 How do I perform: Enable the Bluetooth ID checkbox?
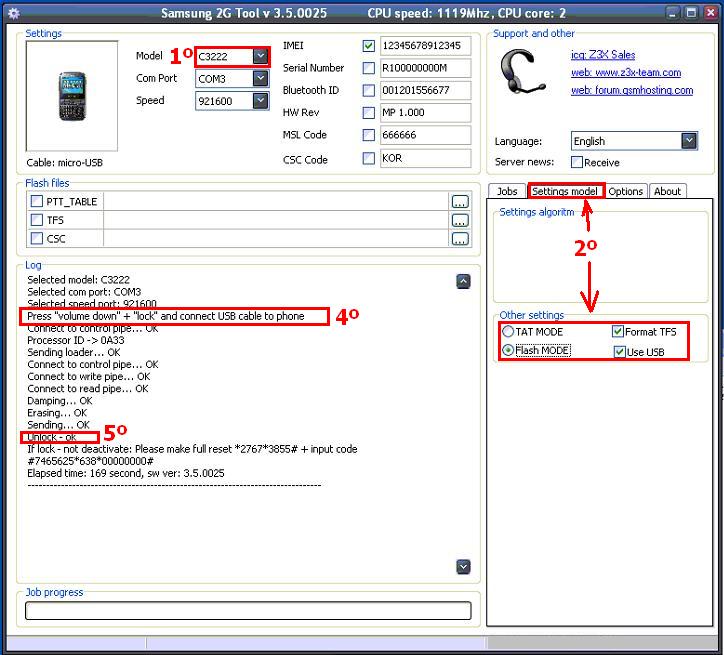(x=368, y=90)
